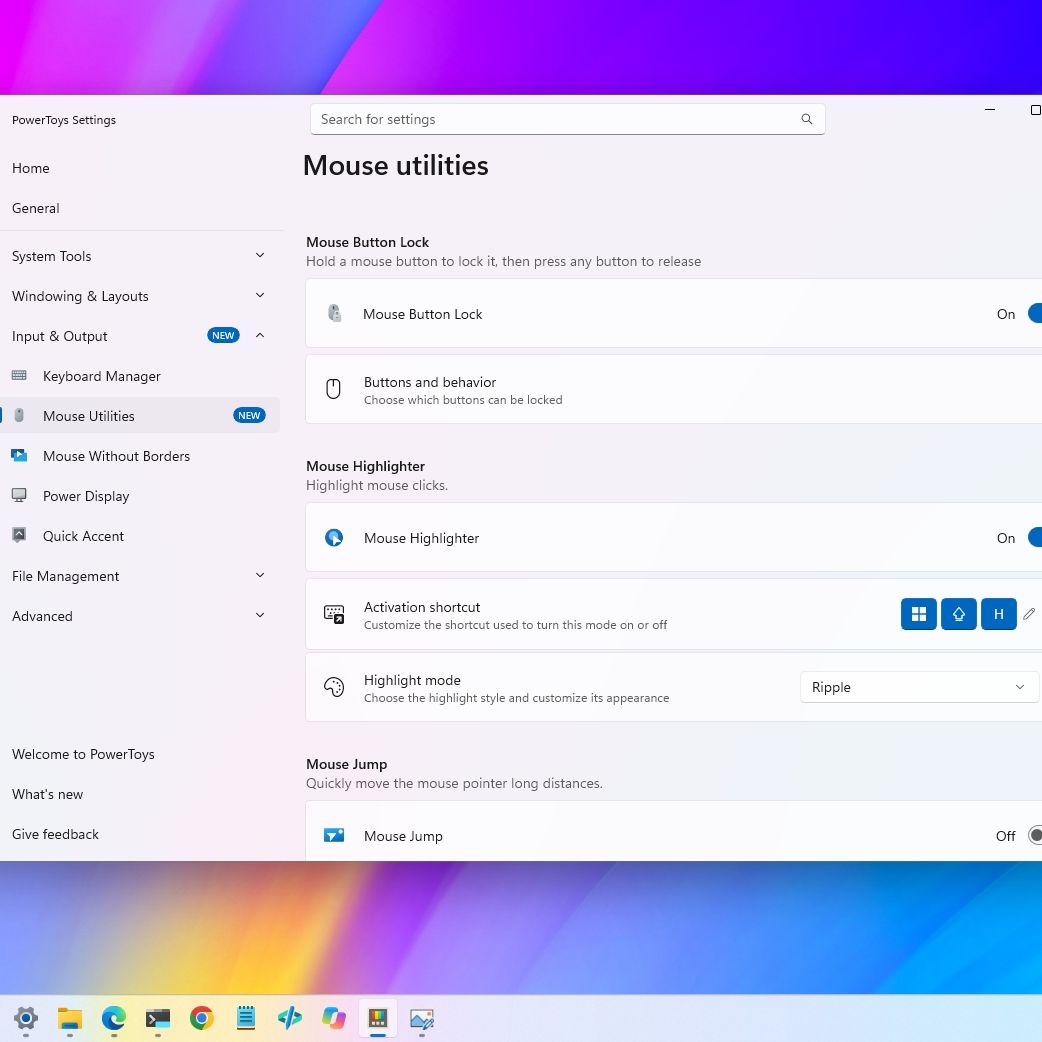Open the What's new link
The width and height of the screenshot is (1042, 1042).
[47, 794]
